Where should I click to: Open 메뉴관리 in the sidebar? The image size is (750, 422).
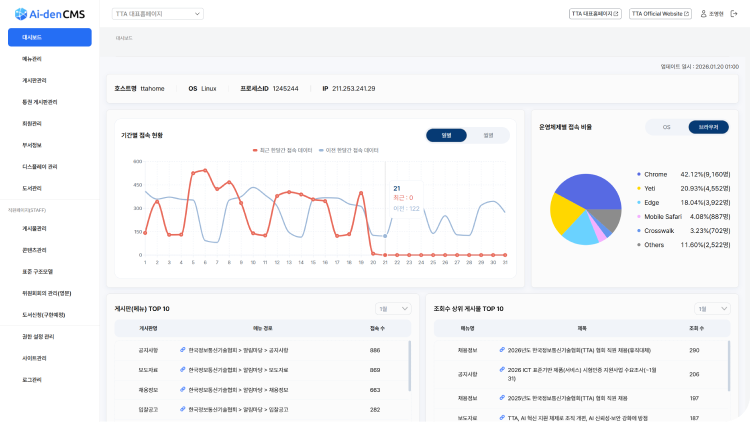point(32,59)
